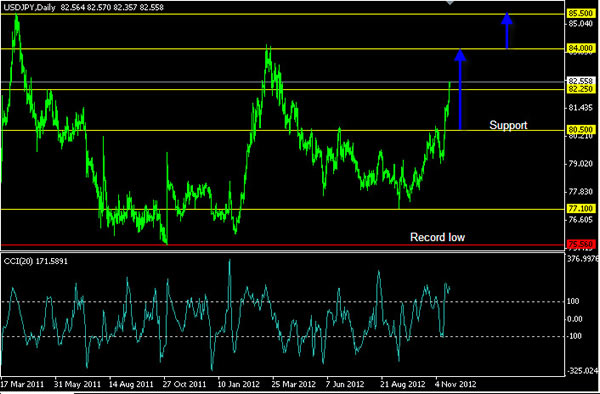This screenshot has height=394, width=600.
Task: Select the 82.250 yellow price tag
Action: pos(581,89)
